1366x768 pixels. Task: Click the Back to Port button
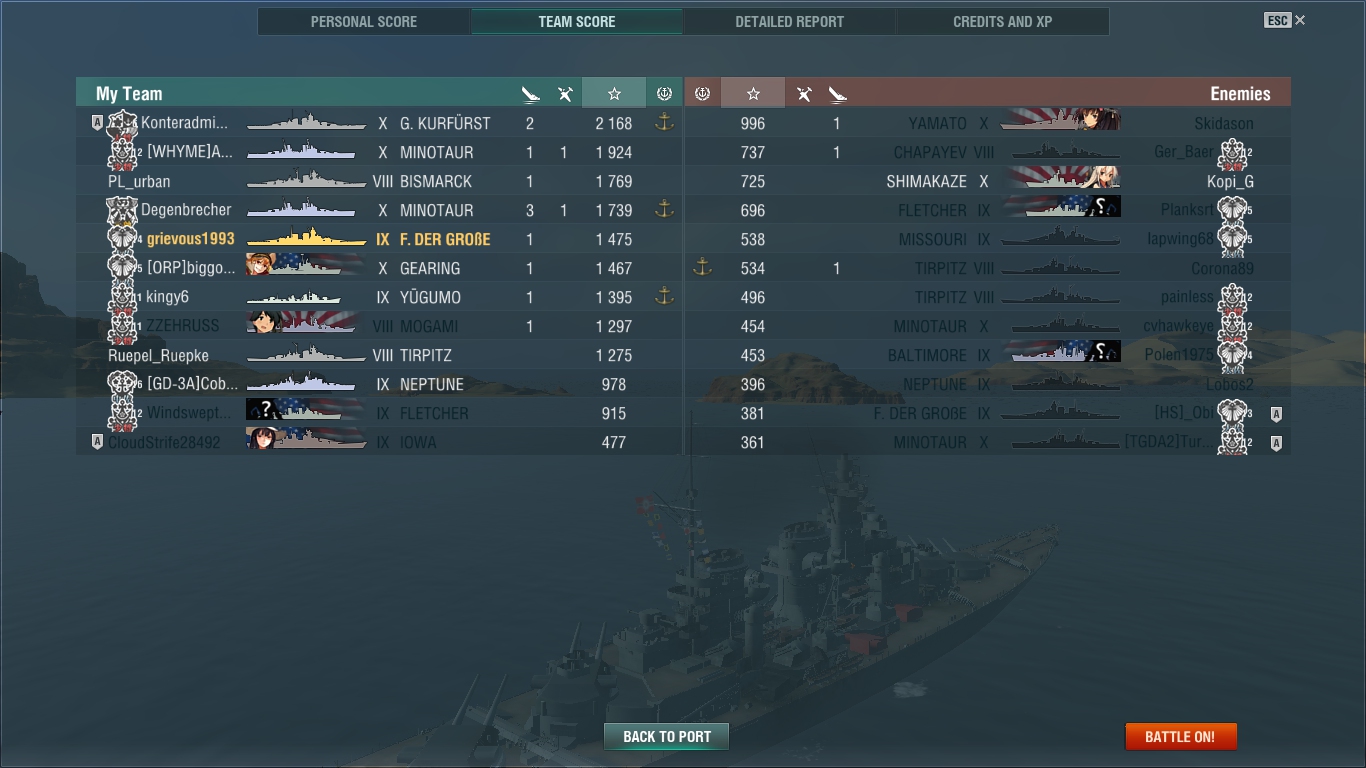[x=667, y=737]
